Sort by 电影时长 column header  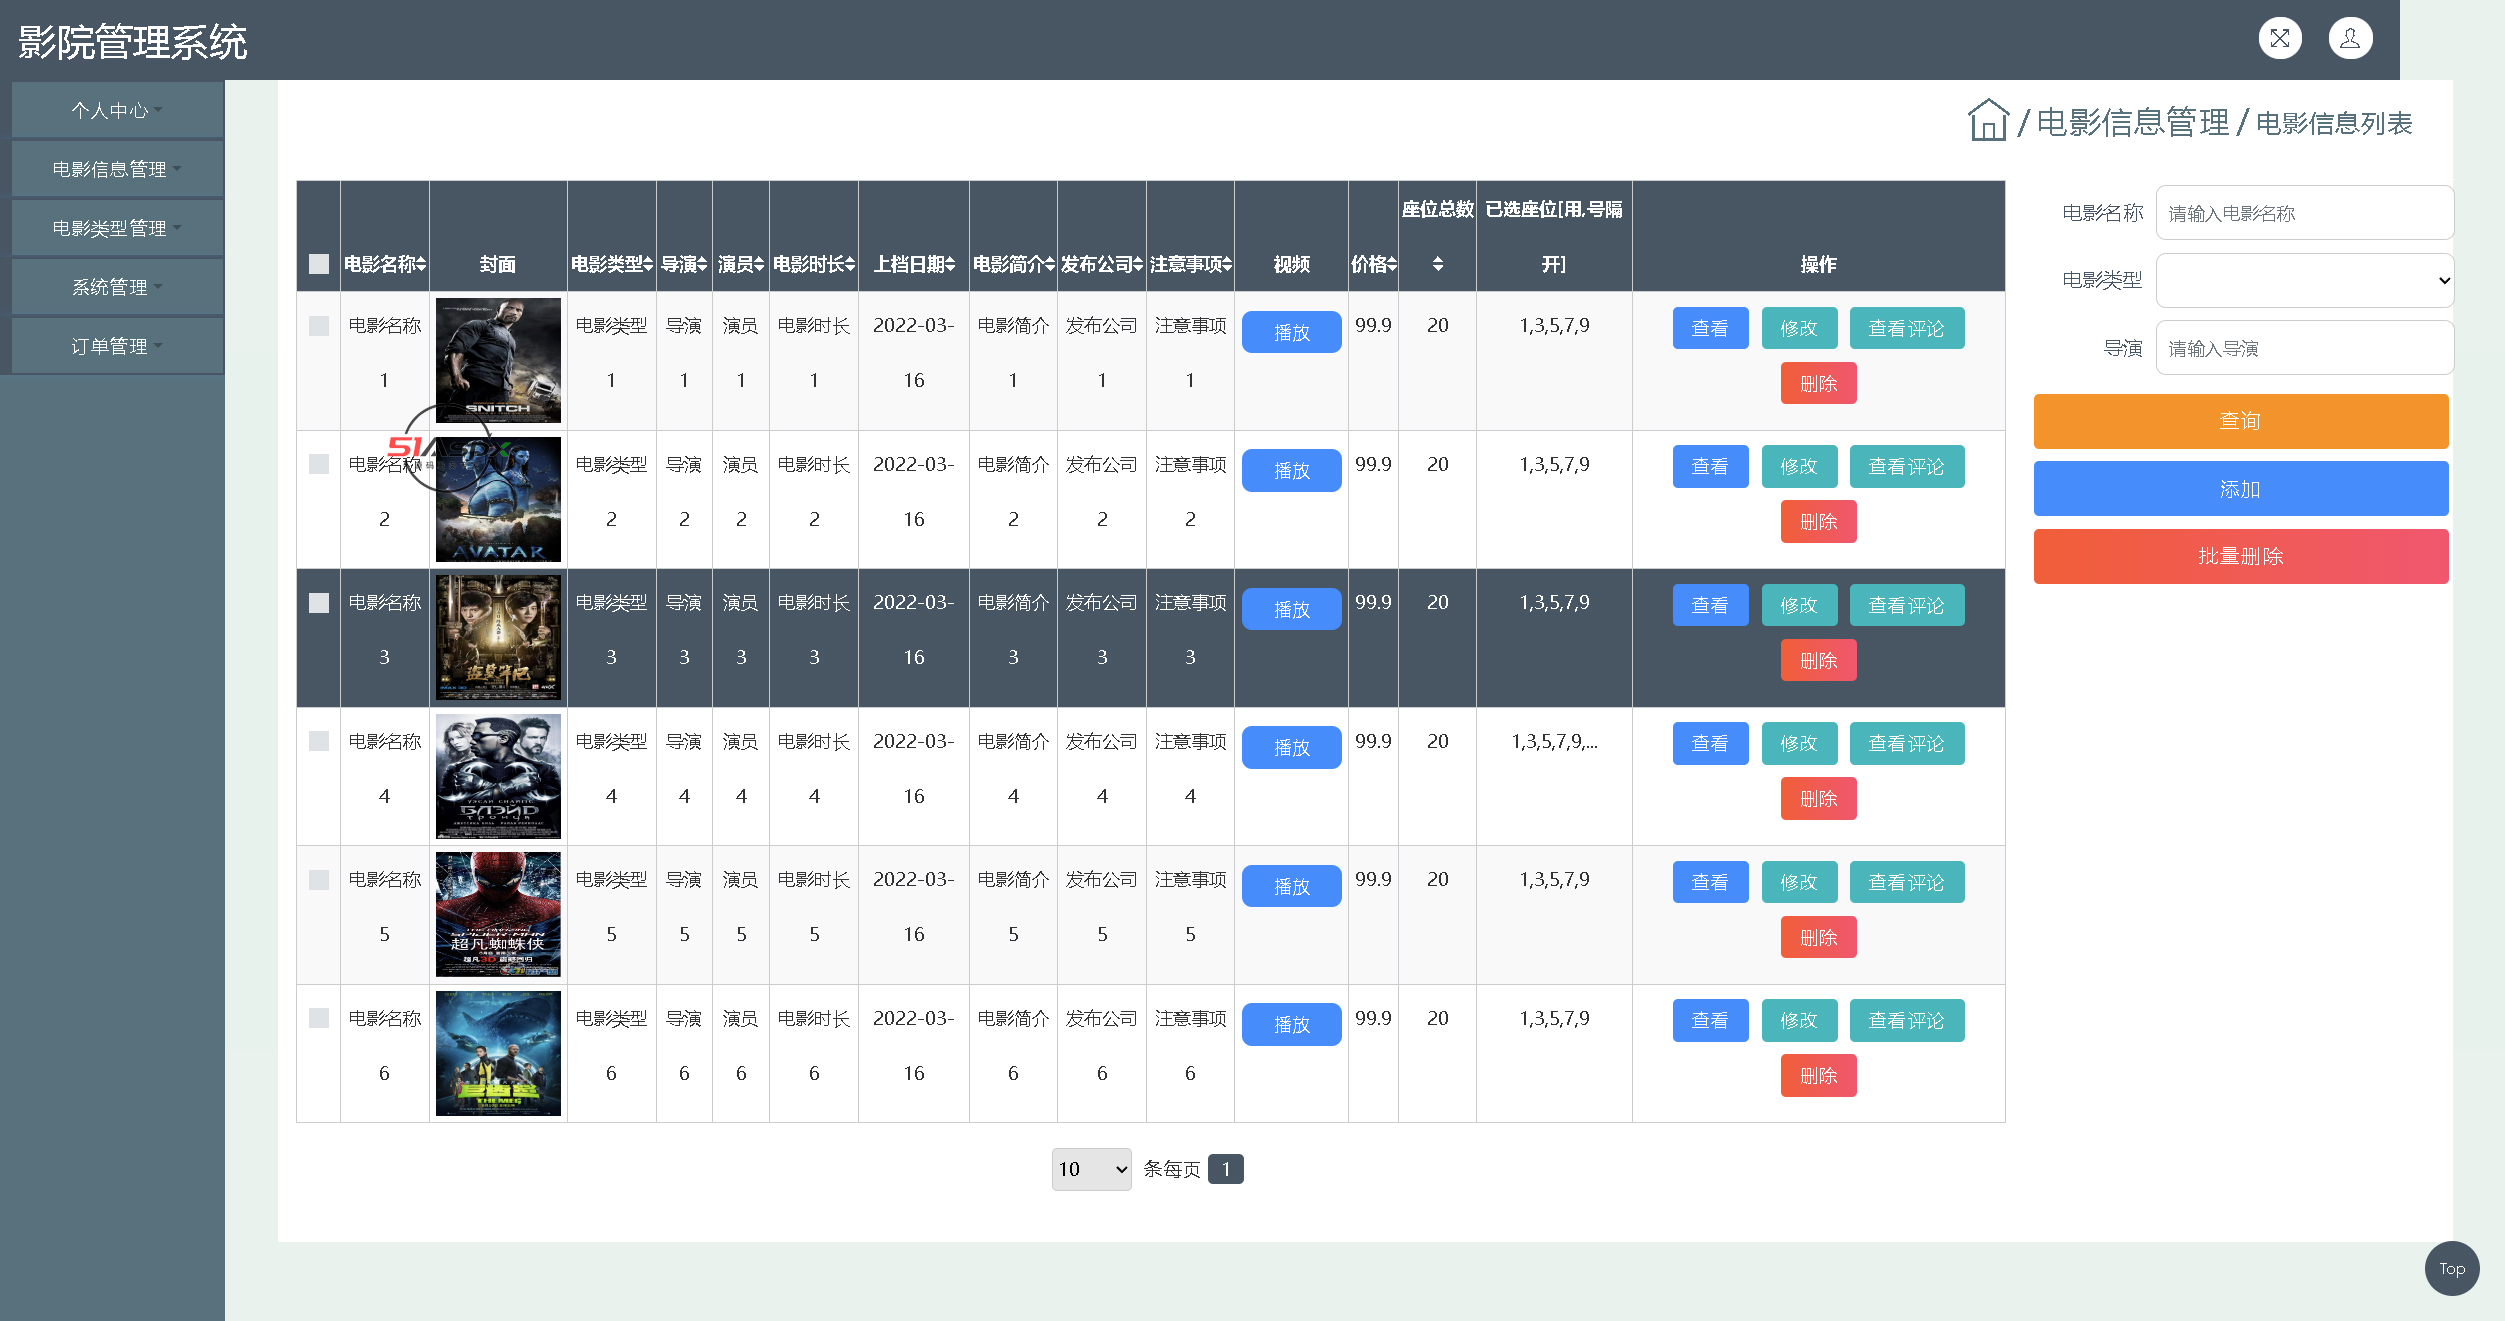(813, 264)
